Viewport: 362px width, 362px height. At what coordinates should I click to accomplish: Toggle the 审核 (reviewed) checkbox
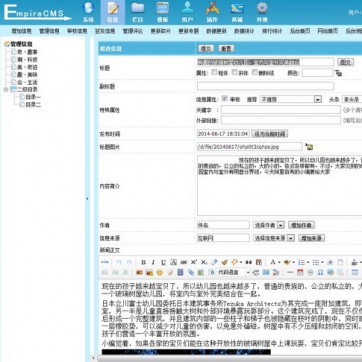(225, 99)
